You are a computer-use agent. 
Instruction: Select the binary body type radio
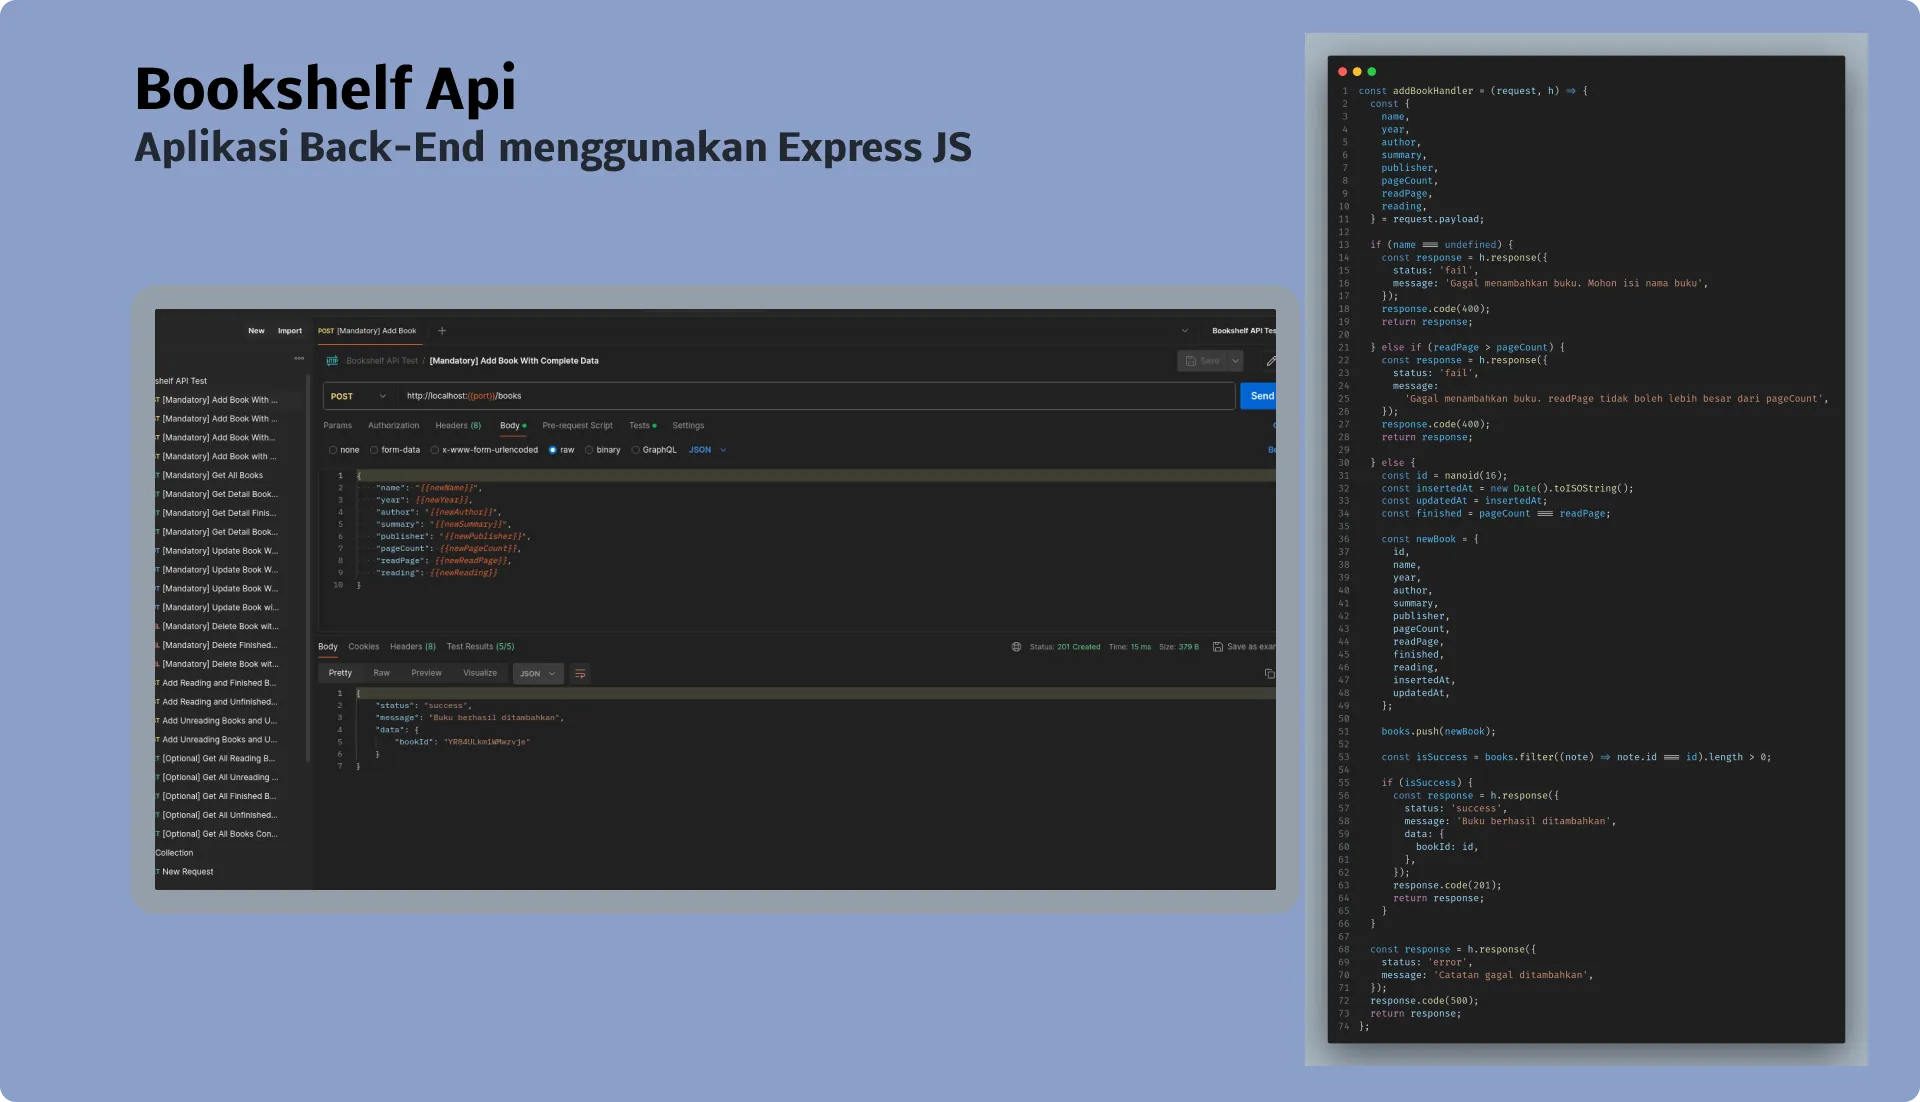(x=589, y=450)
